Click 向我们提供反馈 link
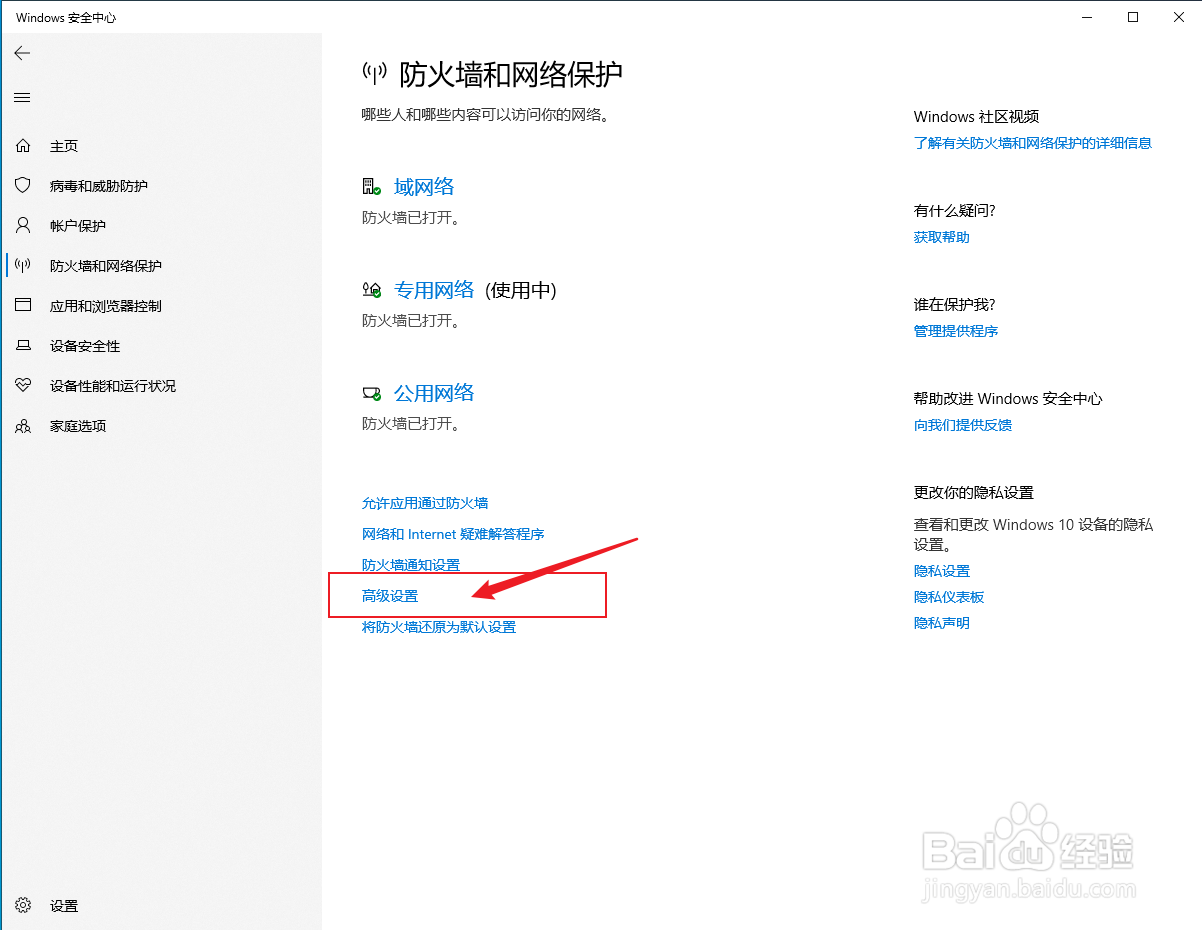Screen dimensions: 1202x930 (963, 425)
